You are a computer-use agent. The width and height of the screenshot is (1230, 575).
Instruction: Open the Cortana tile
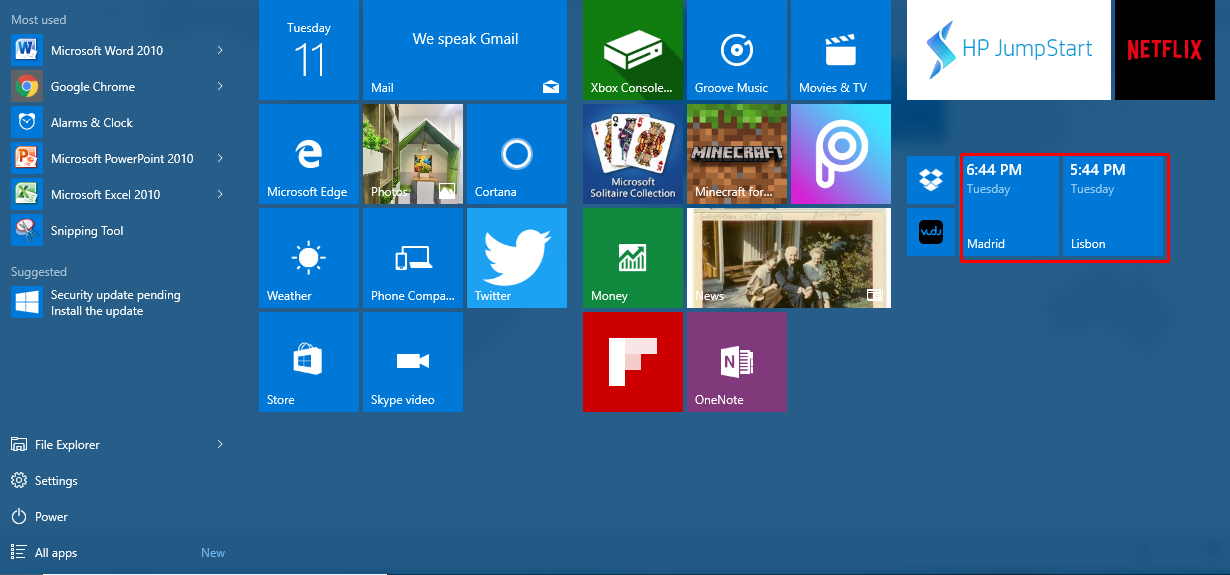tap(517, 154)
